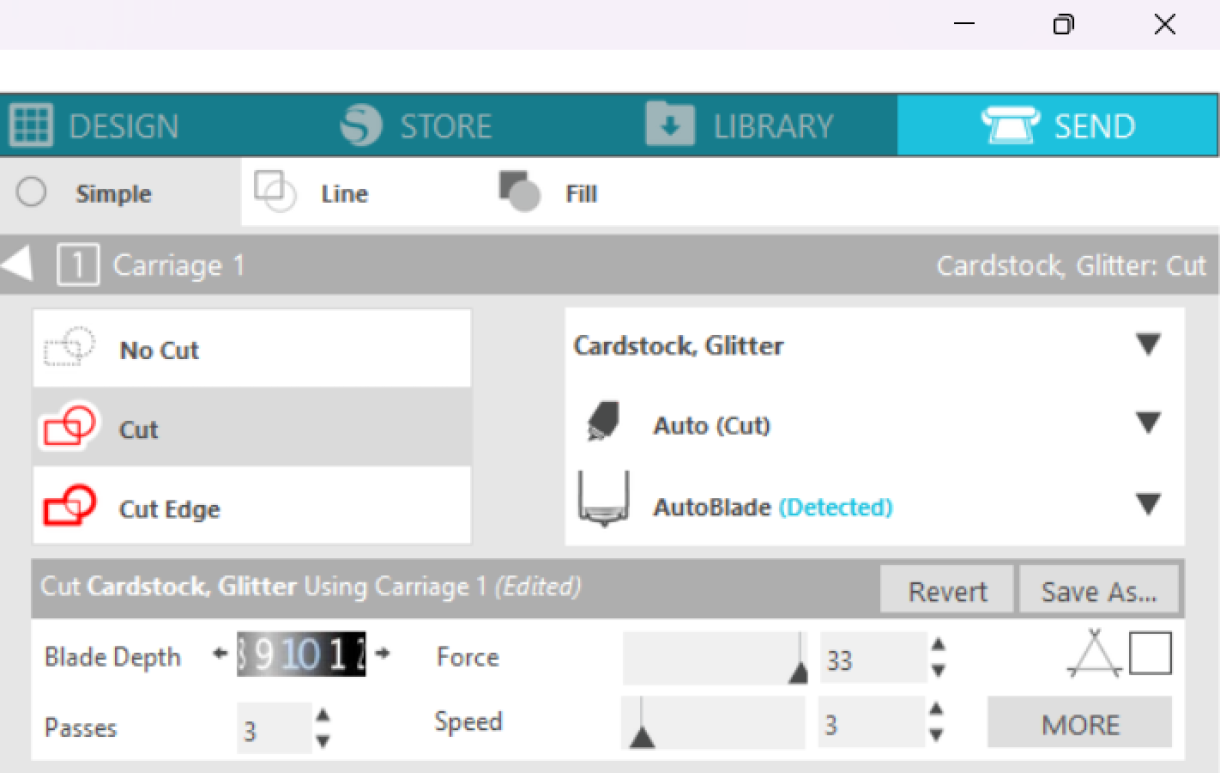Expand the AutoBlade (Detected) tool dropdown
The height and width of the screenshot is (773, 1220).
point(1148,504)
